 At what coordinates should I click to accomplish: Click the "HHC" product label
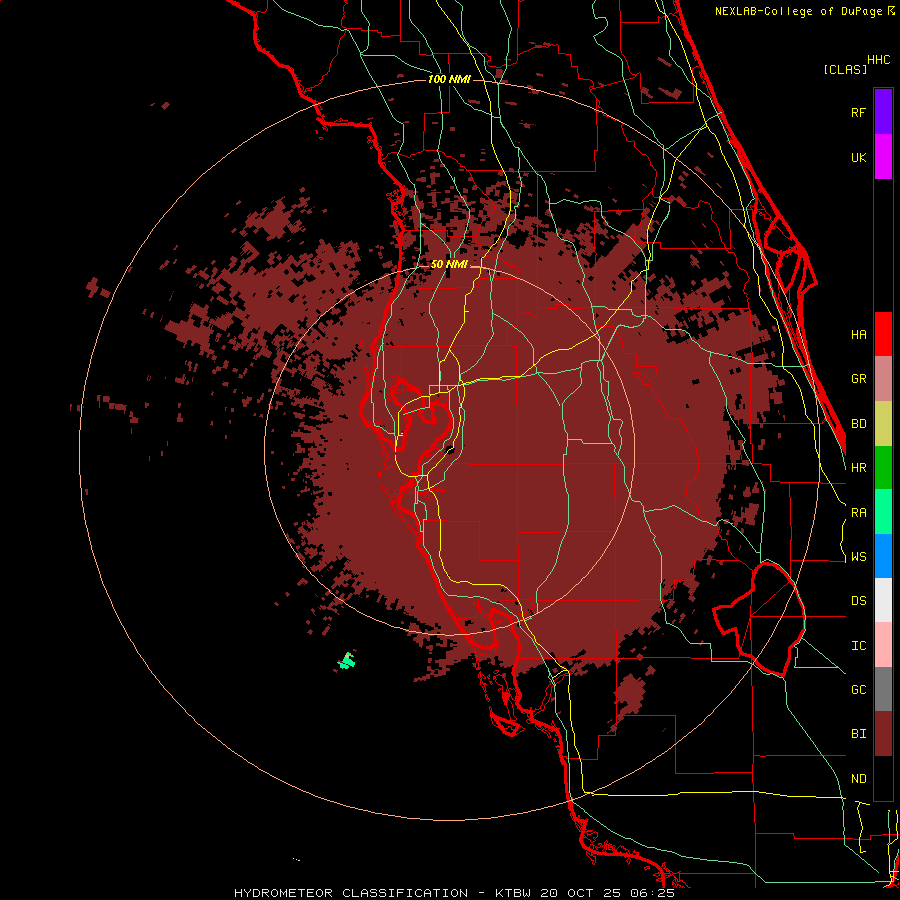pos(879,60)
